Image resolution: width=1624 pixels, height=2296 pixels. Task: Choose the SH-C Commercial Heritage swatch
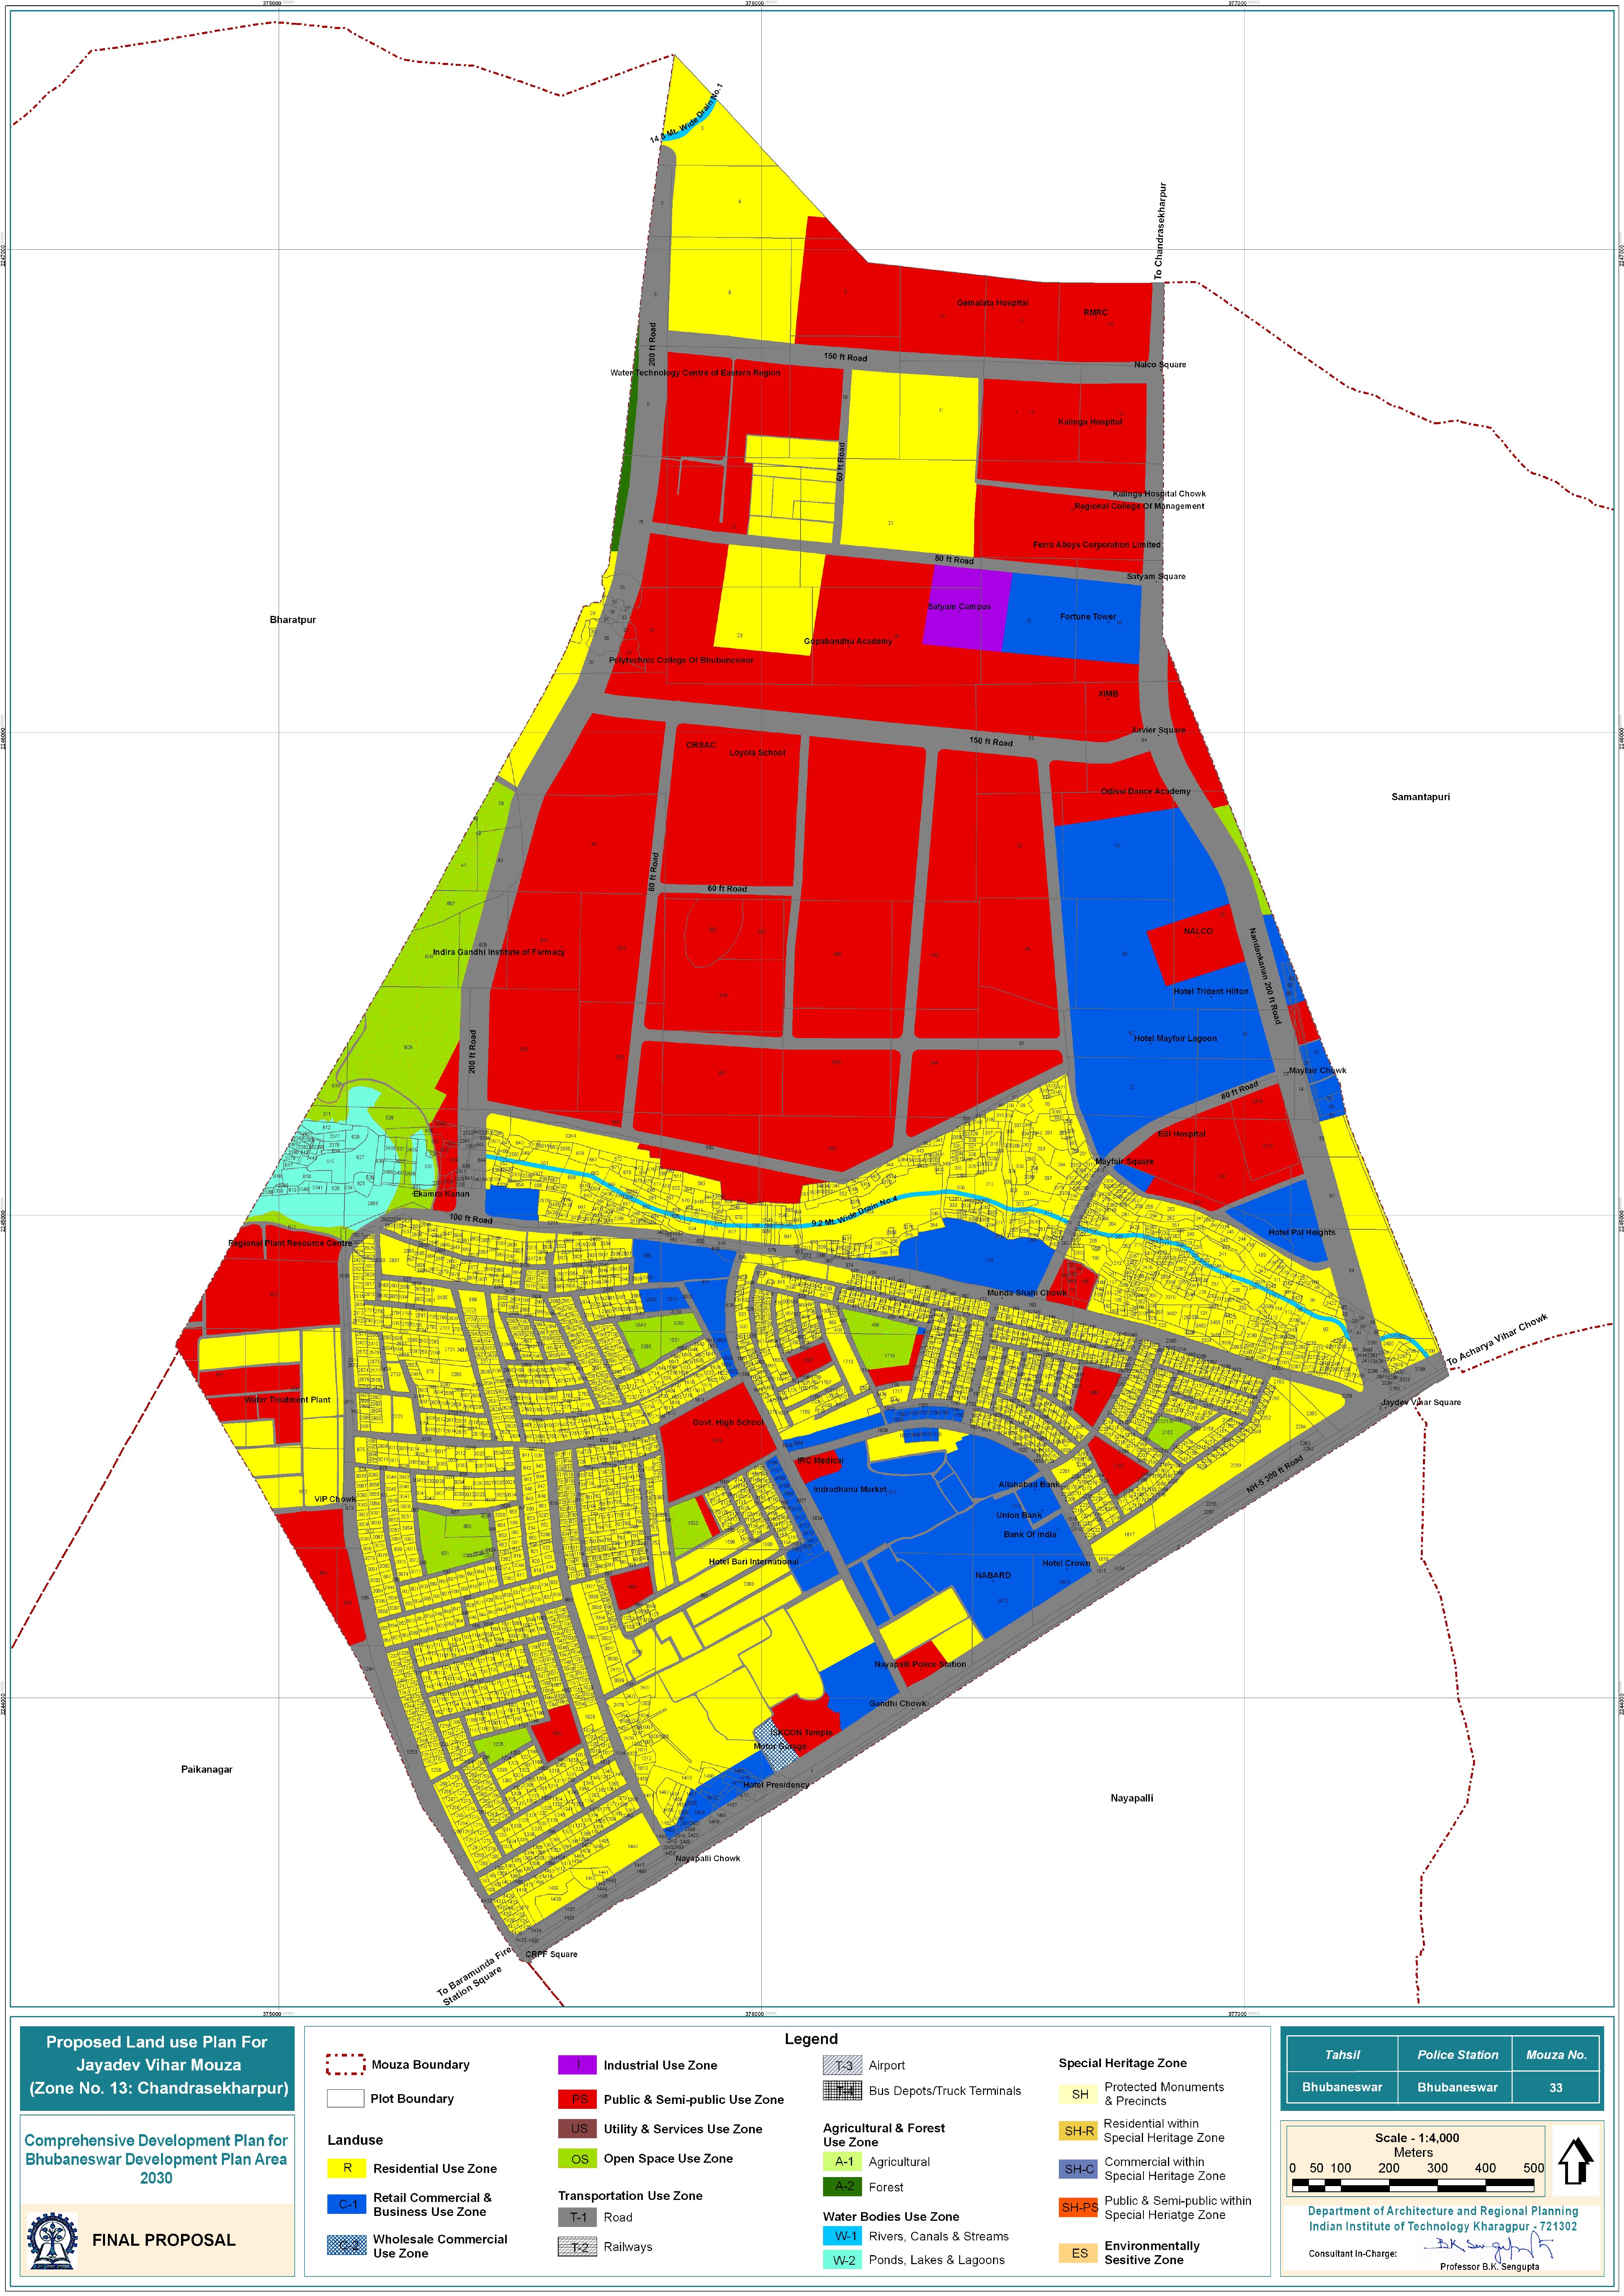(1079, 2169)
